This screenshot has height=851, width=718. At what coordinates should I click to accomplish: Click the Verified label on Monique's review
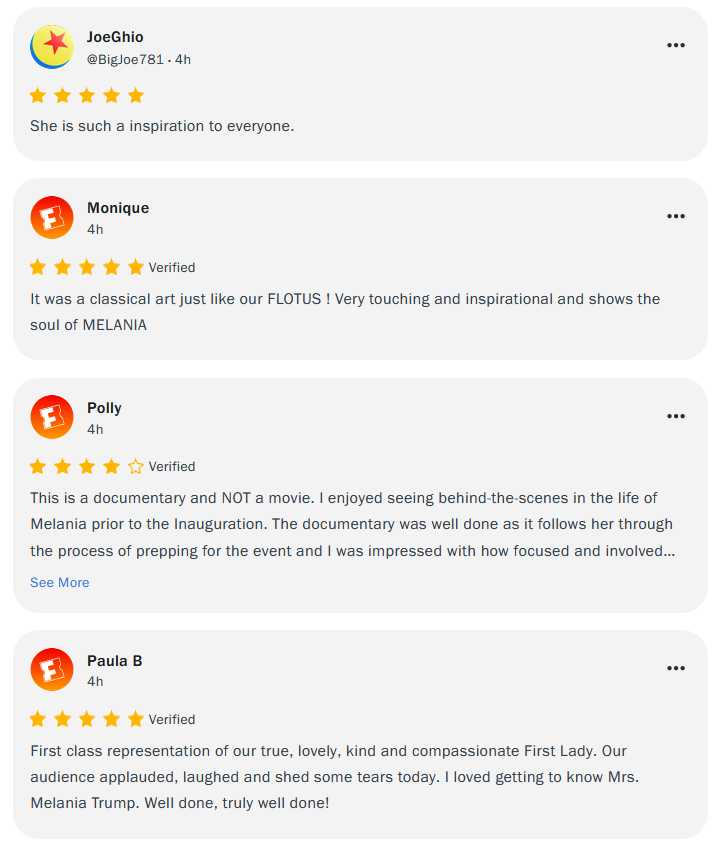(172, 267)
